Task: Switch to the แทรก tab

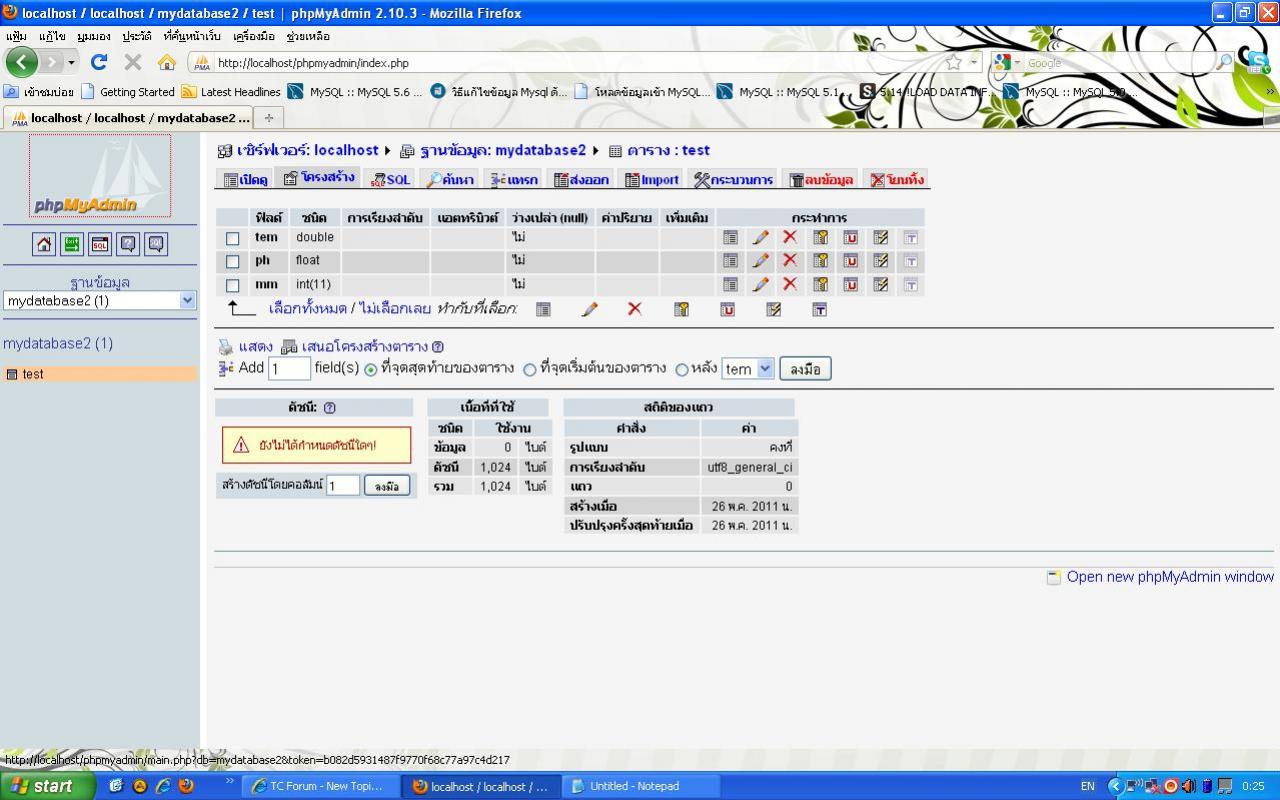Action: pos(514,180)
